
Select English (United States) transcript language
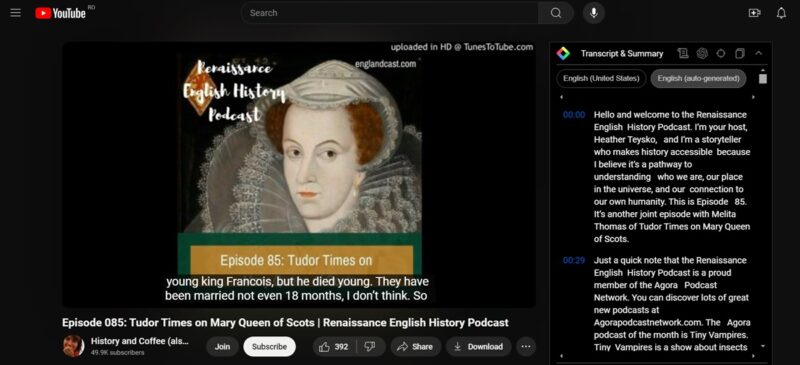click(601, 79)
